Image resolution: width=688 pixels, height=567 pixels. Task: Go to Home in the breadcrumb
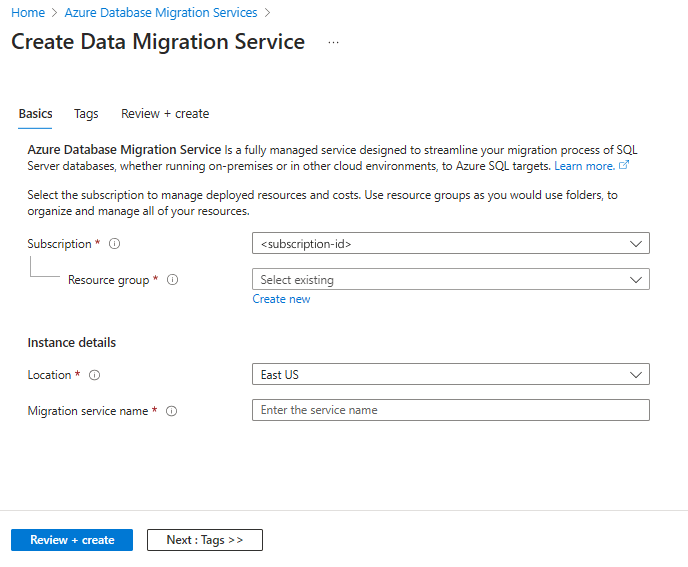pyautogui.click(x=28, y=13)
